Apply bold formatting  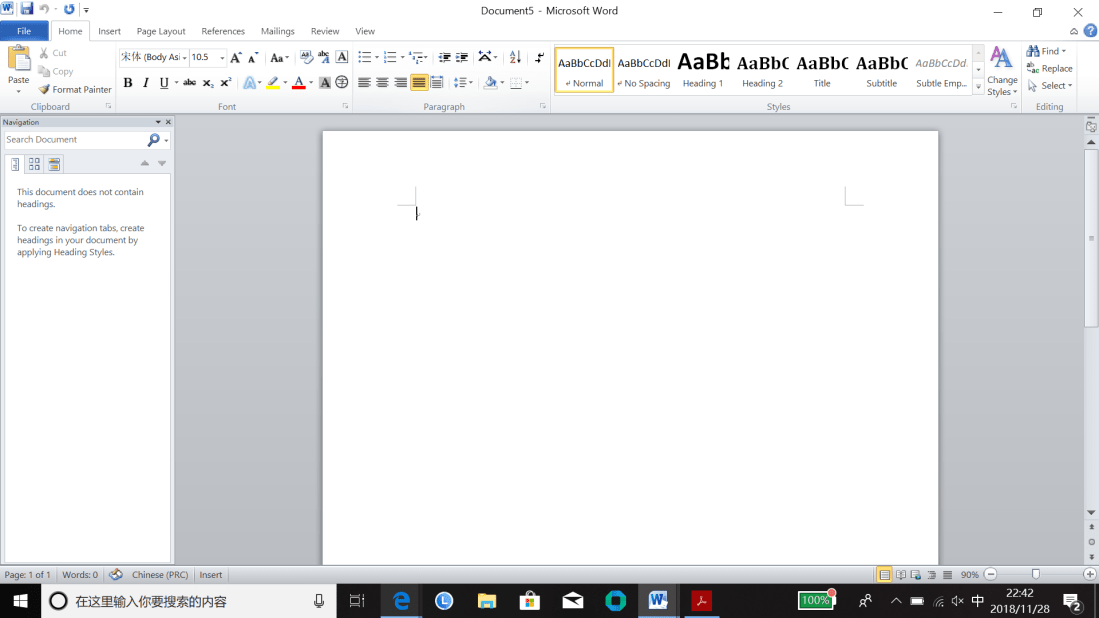click(128, 82)
